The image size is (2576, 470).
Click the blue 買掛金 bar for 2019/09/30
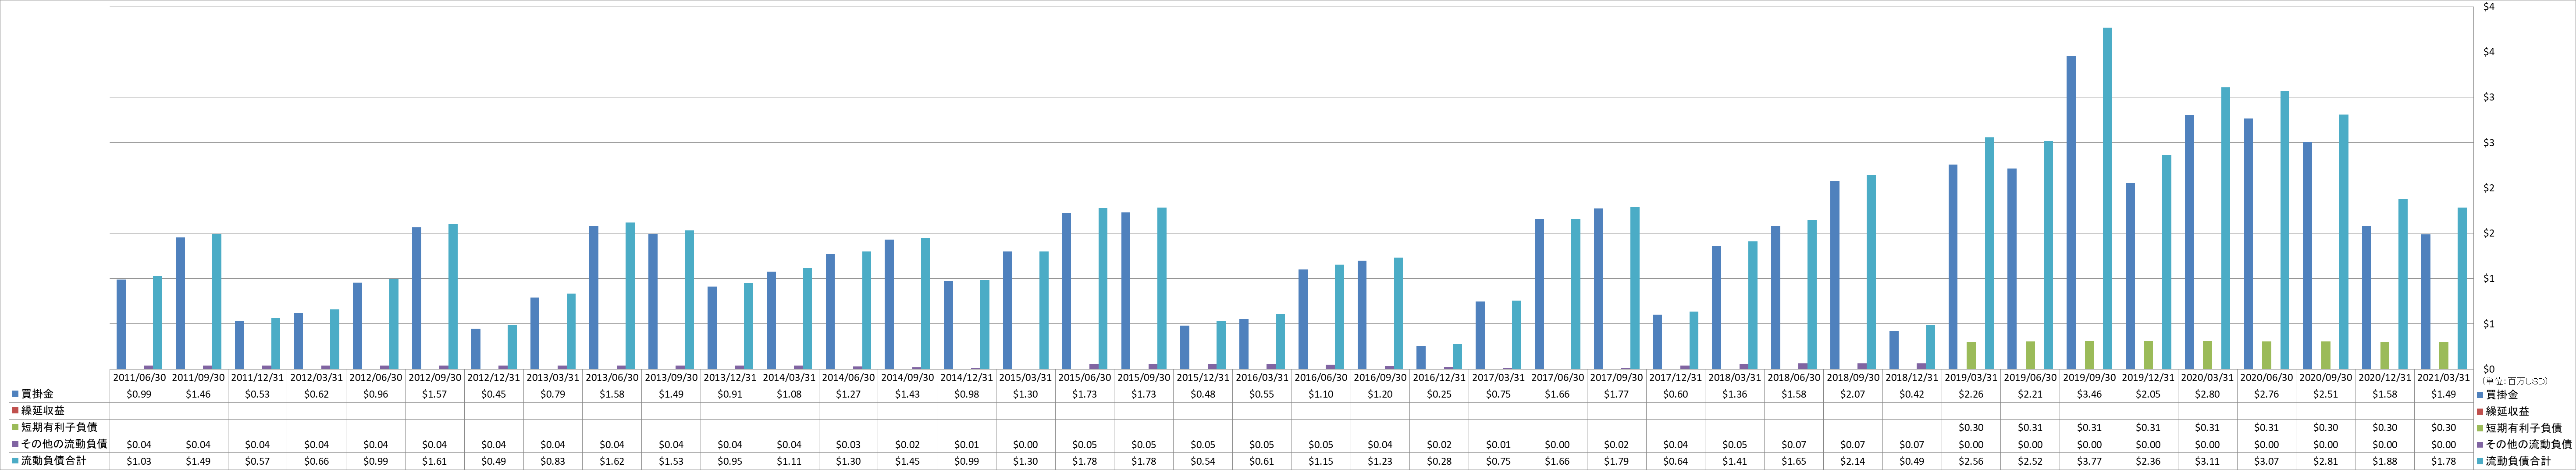pos(2071,212)
